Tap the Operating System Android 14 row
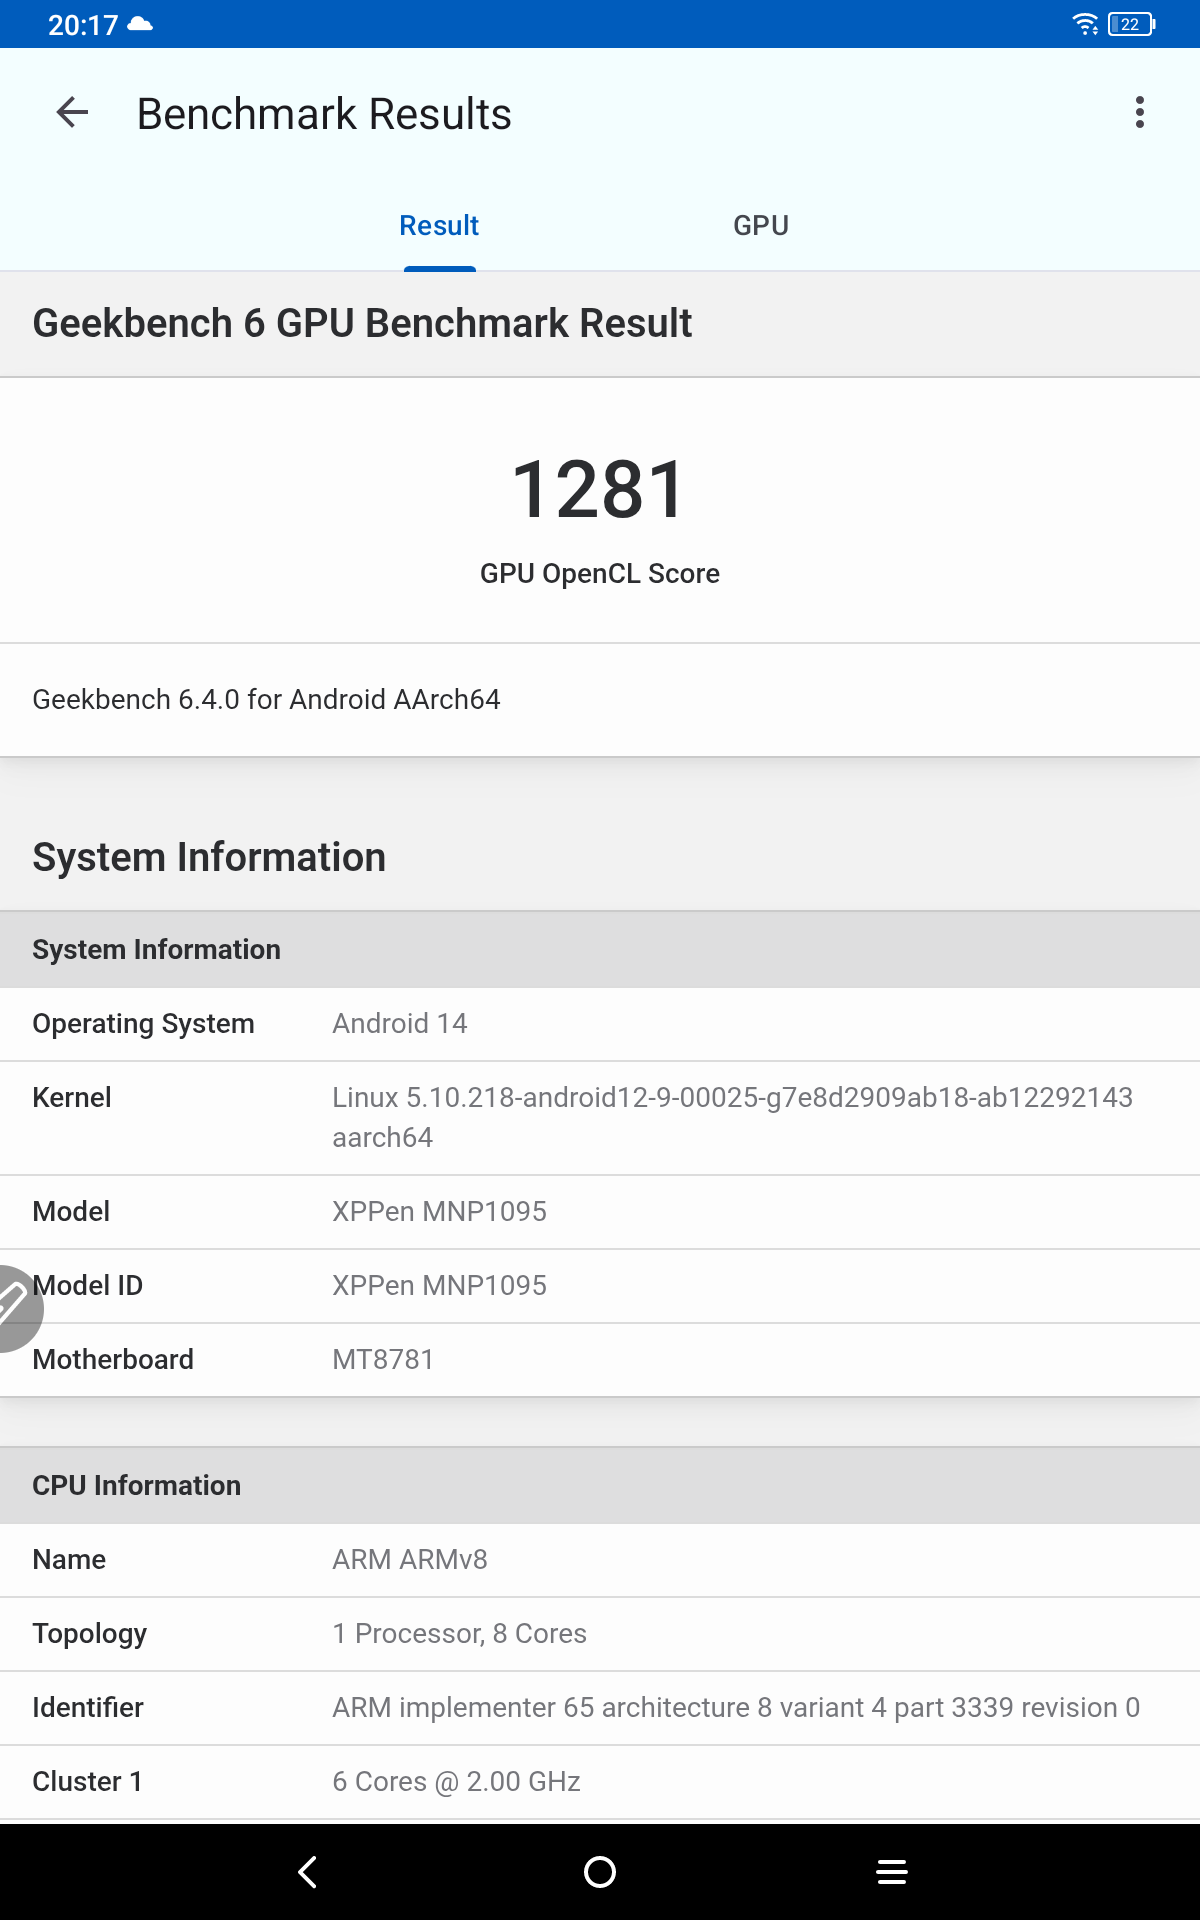The image size is (1200, 1920). pyautogui.click(x=600, y=1024)
